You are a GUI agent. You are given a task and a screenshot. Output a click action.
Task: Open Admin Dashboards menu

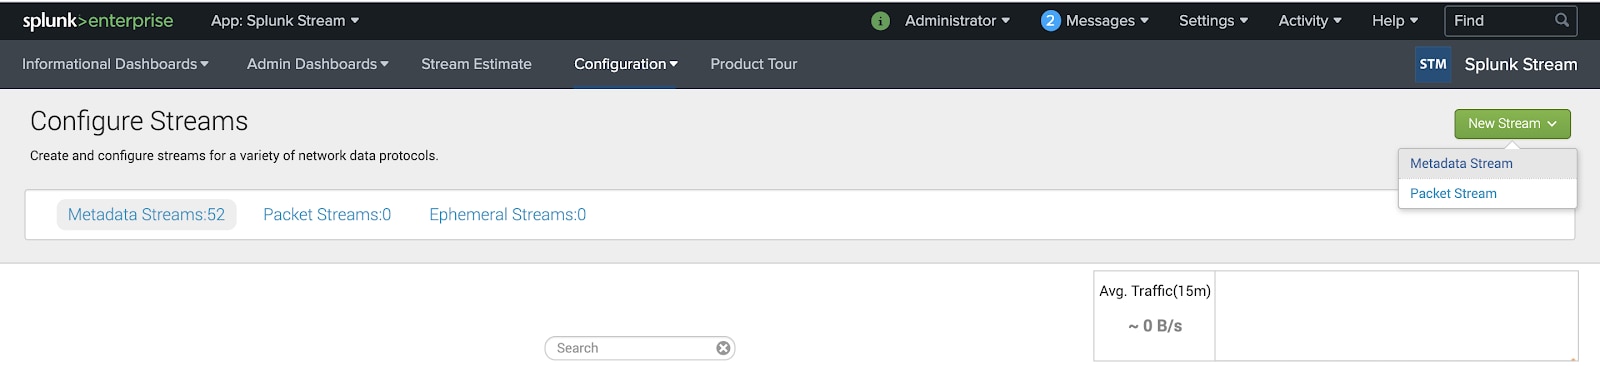(318, 64)
